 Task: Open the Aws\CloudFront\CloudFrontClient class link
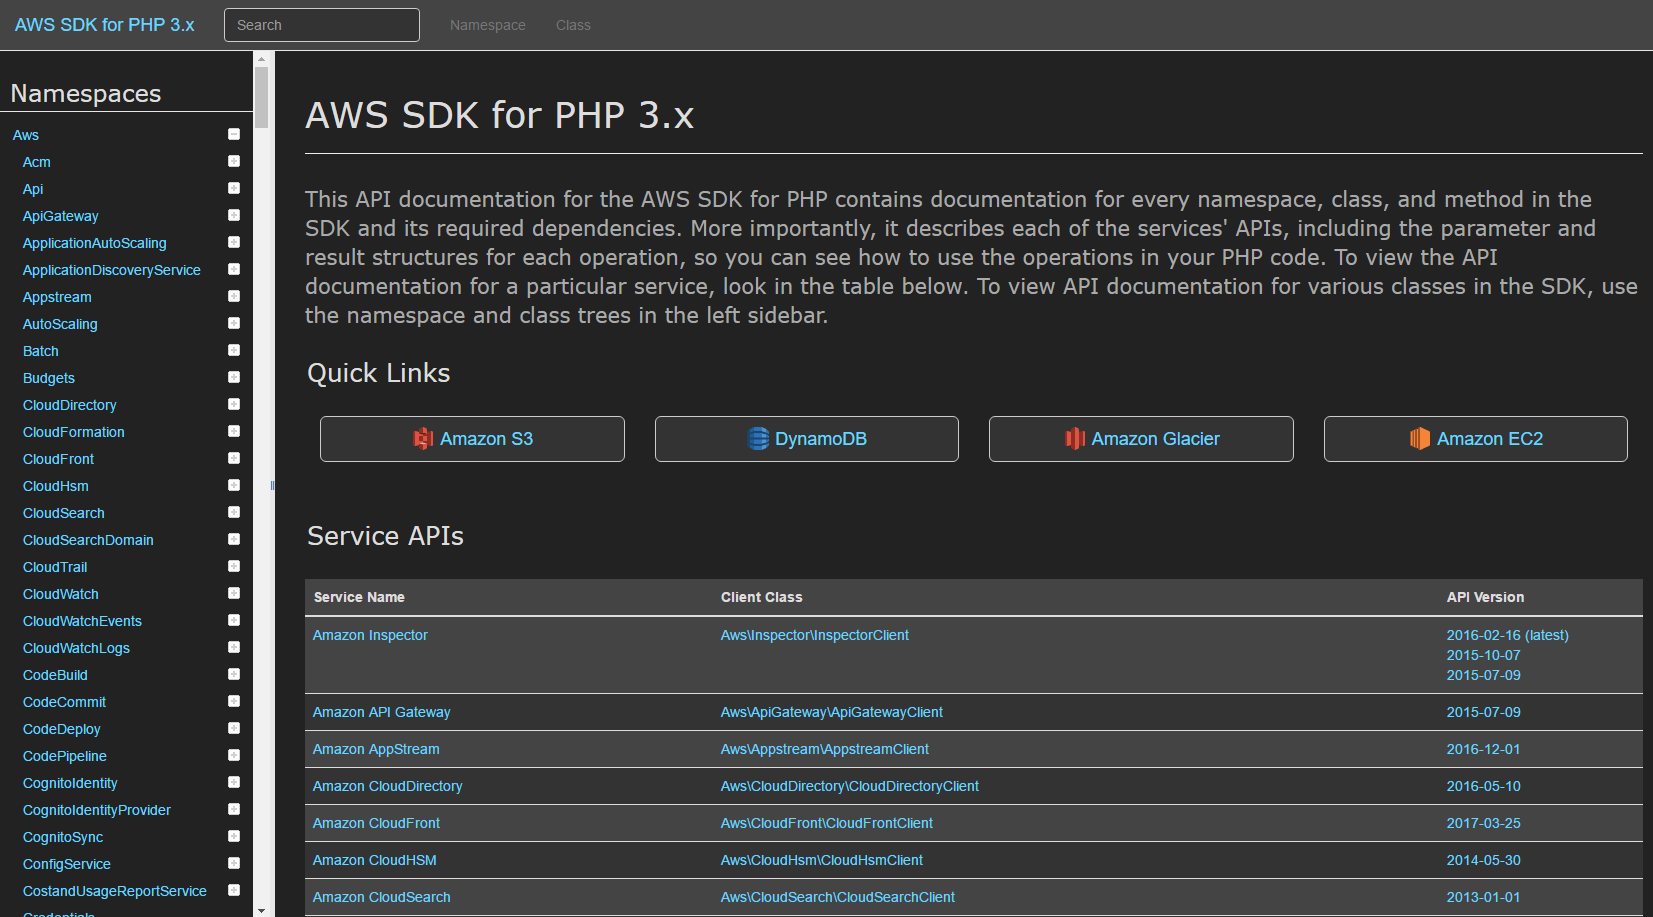(x=827, y=823)
